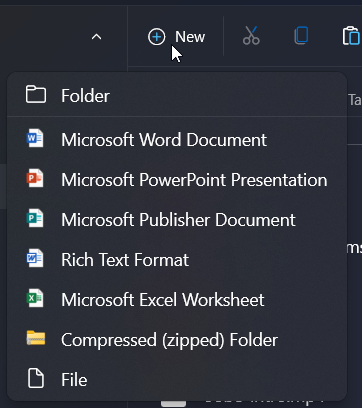The height and width of the screenshot is (408, 362).
Task: Collapse the pane with the up chevron
Action: 96,37
